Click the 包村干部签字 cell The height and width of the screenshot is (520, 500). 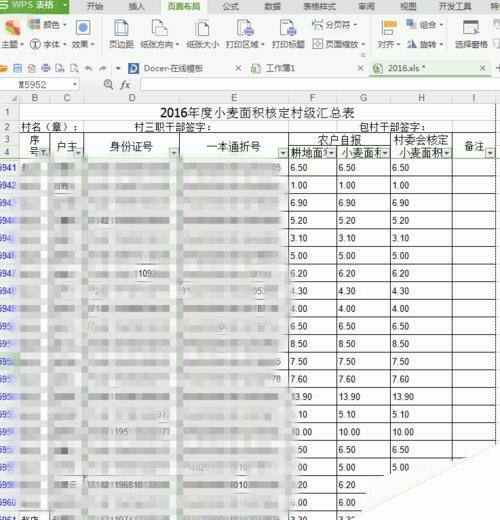click(x=392, y=127)
